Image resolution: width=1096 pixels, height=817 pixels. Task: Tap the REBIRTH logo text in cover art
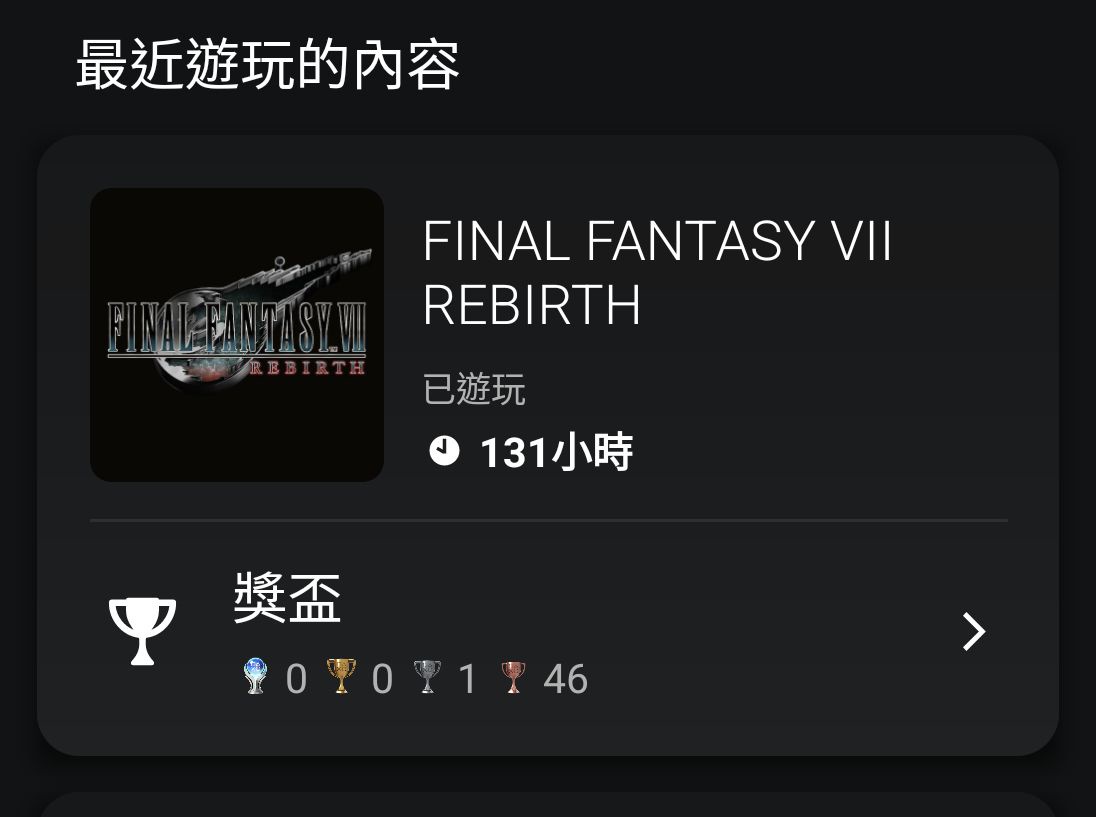point(307,368)
